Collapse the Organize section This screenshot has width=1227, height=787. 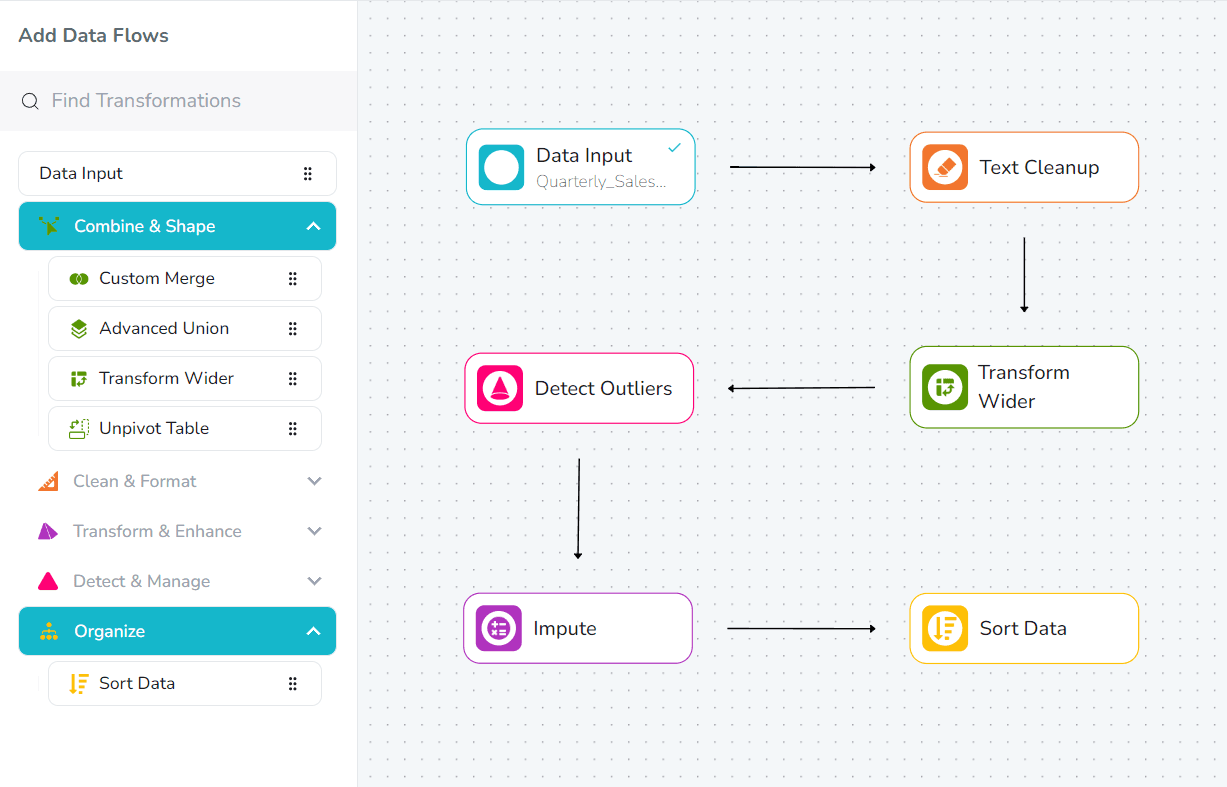(x=313, y=631)
